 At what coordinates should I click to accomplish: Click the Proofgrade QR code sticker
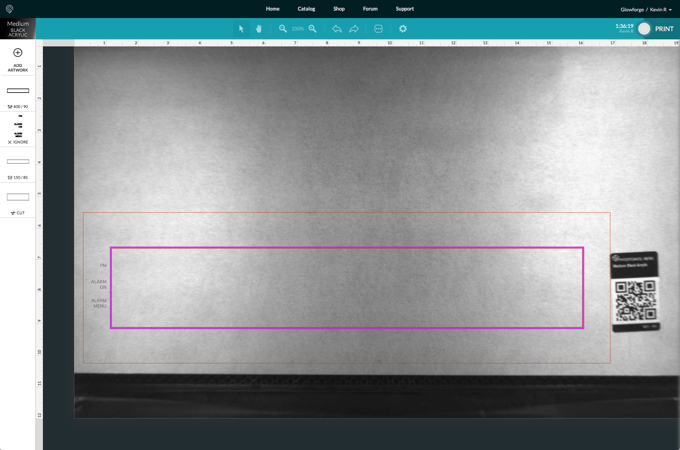pos(635,292)
